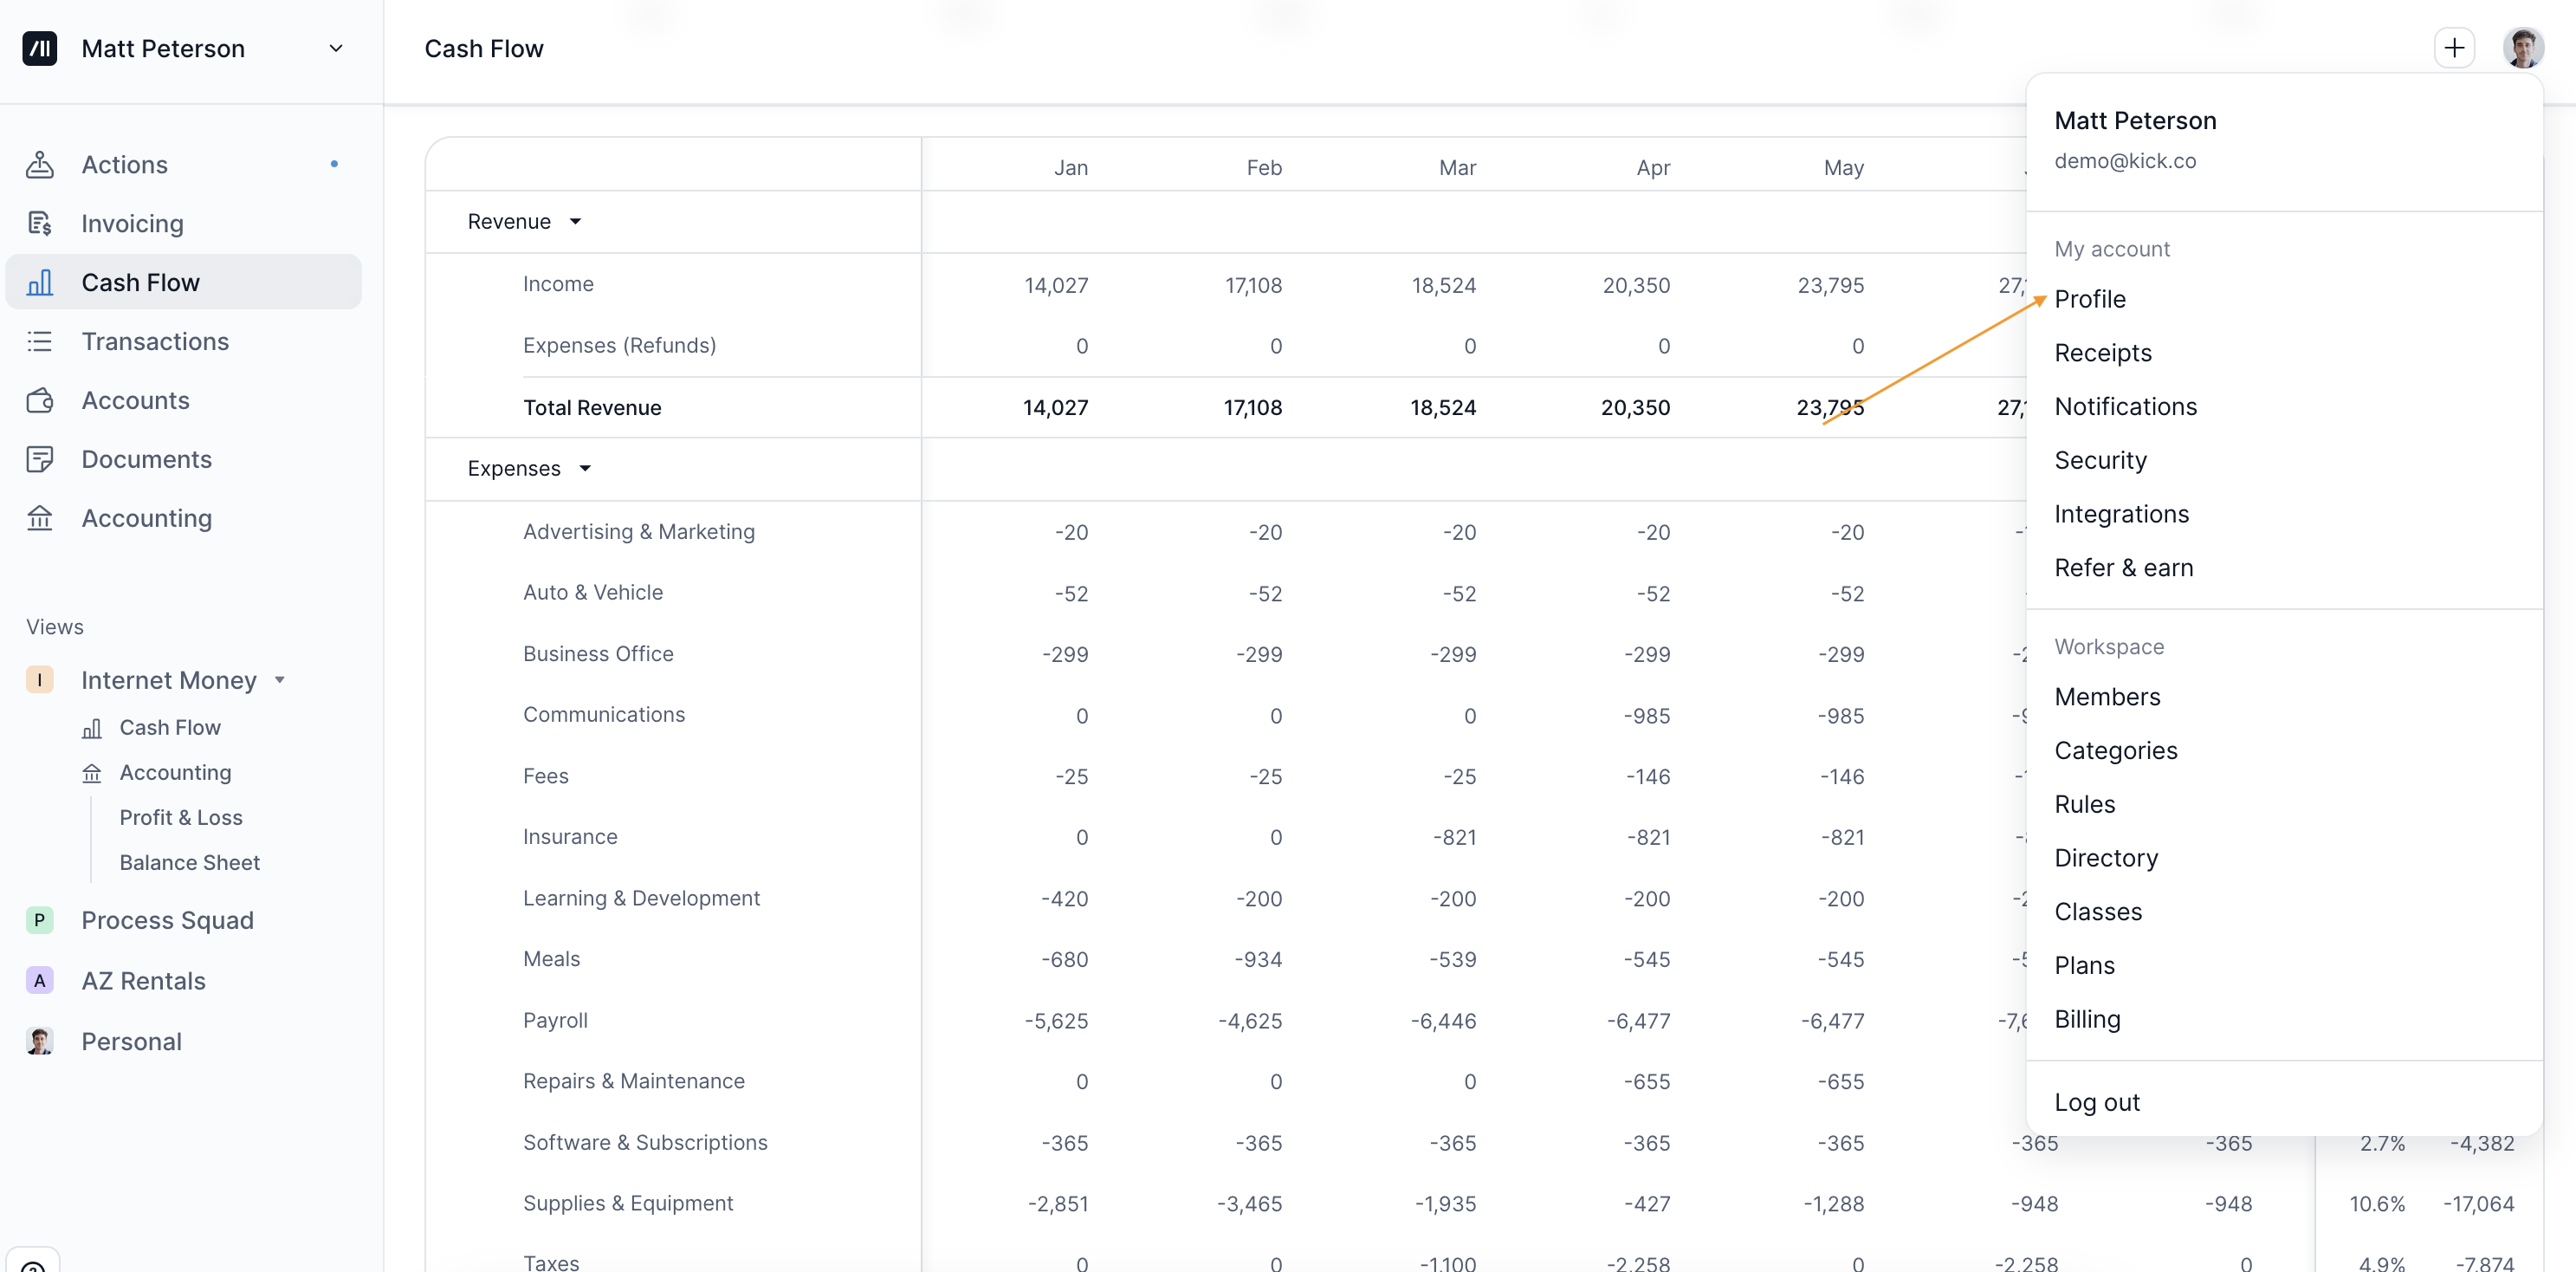Open Profit & Loss under Internet Money
This screenshot has width=2576, height=1272.
click(181, 817)
